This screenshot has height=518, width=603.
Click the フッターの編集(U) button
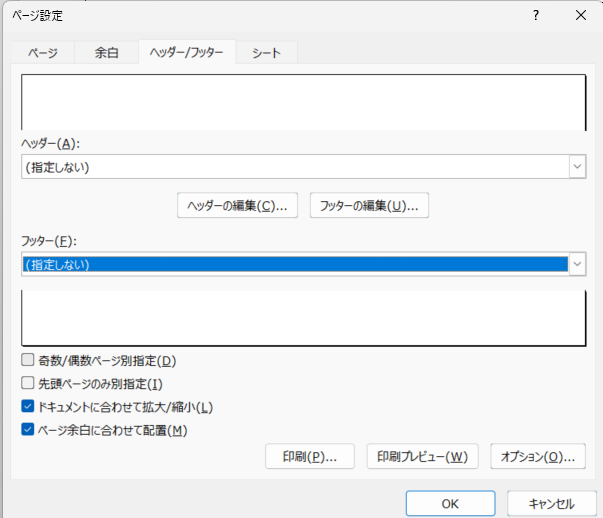point(369,206)
